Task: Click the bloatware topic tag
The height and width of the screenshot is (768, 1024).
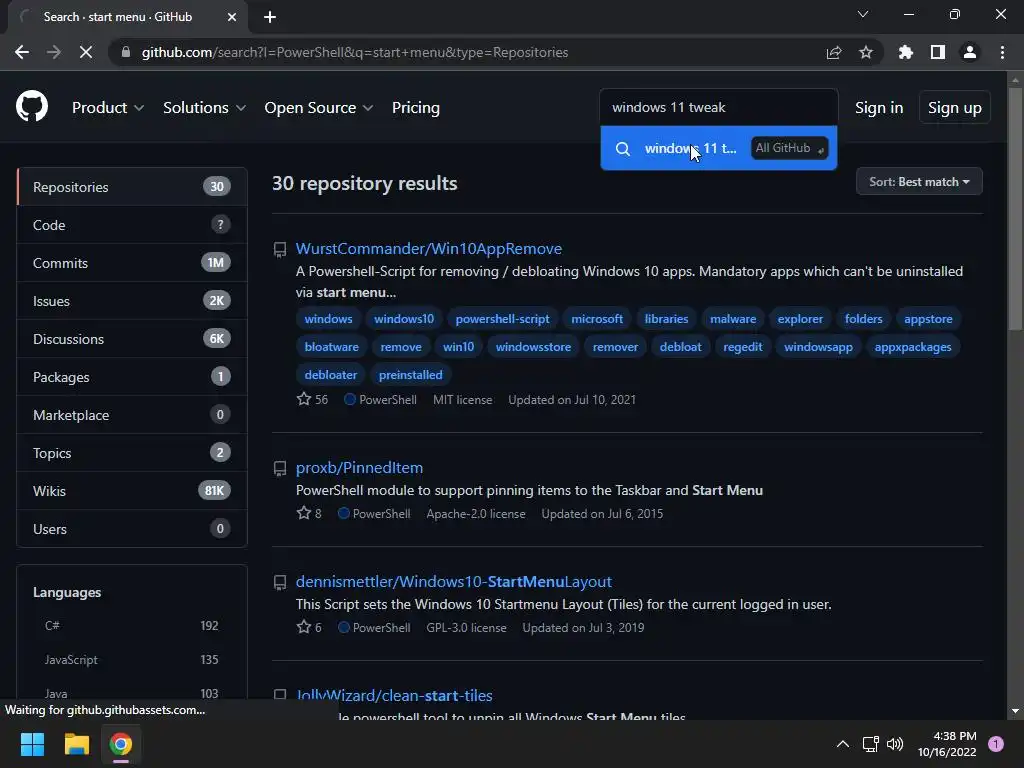Action: (x=331, y=347)
